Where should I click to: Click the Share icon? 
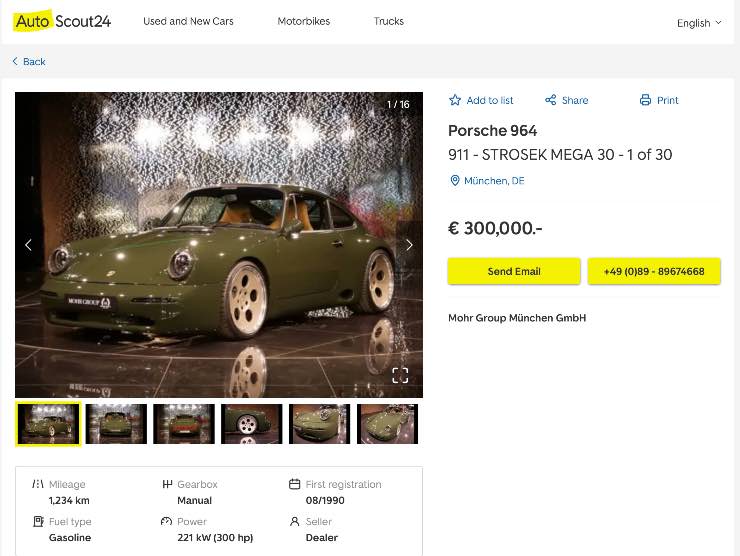pos(550,100)
